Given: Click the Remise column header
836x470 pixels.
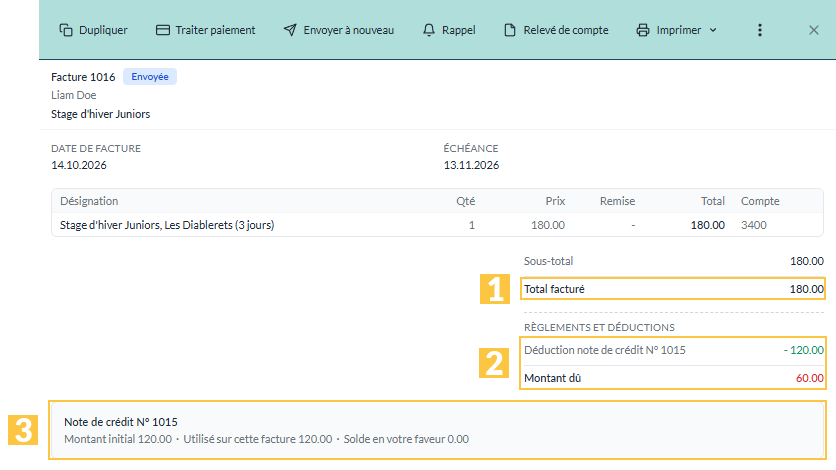Looking at the screenshot, I should tap(617, 201).
